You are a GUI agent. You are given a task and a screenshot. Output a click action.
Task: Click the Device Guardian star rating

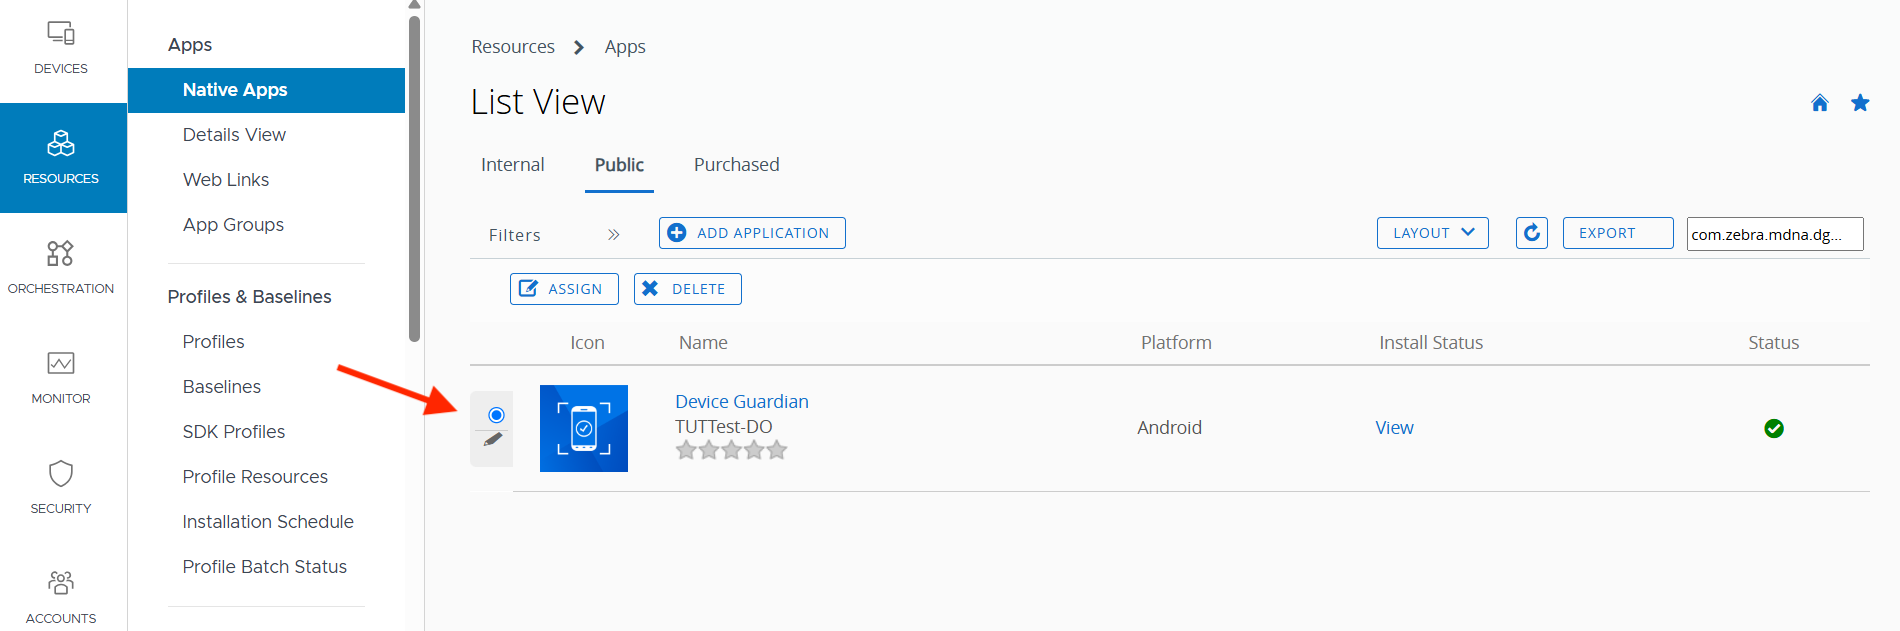[x=731, y=450]
